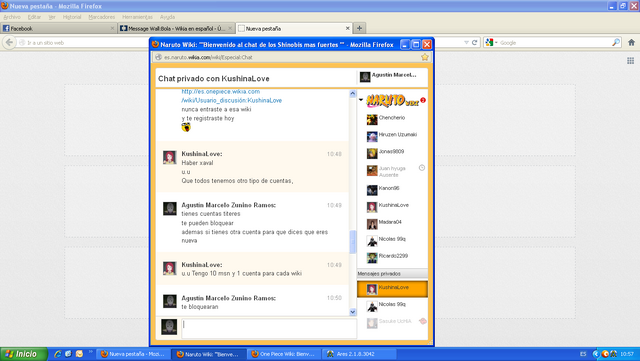This screenshot has width=640, height=361.
Task: Open the Google search engine dropdown
Action: click(x=491, y=42)
